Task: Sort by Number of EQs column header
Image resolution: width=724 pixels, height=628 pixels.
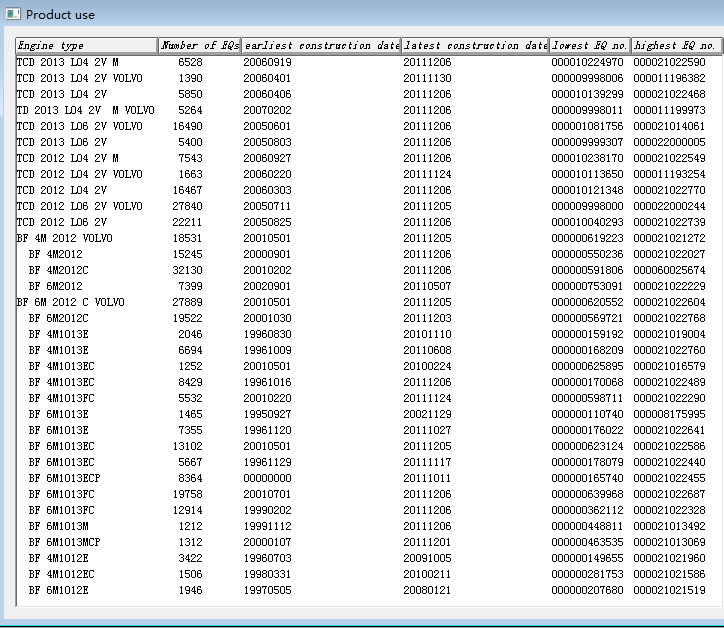Action: click(200, 45)
